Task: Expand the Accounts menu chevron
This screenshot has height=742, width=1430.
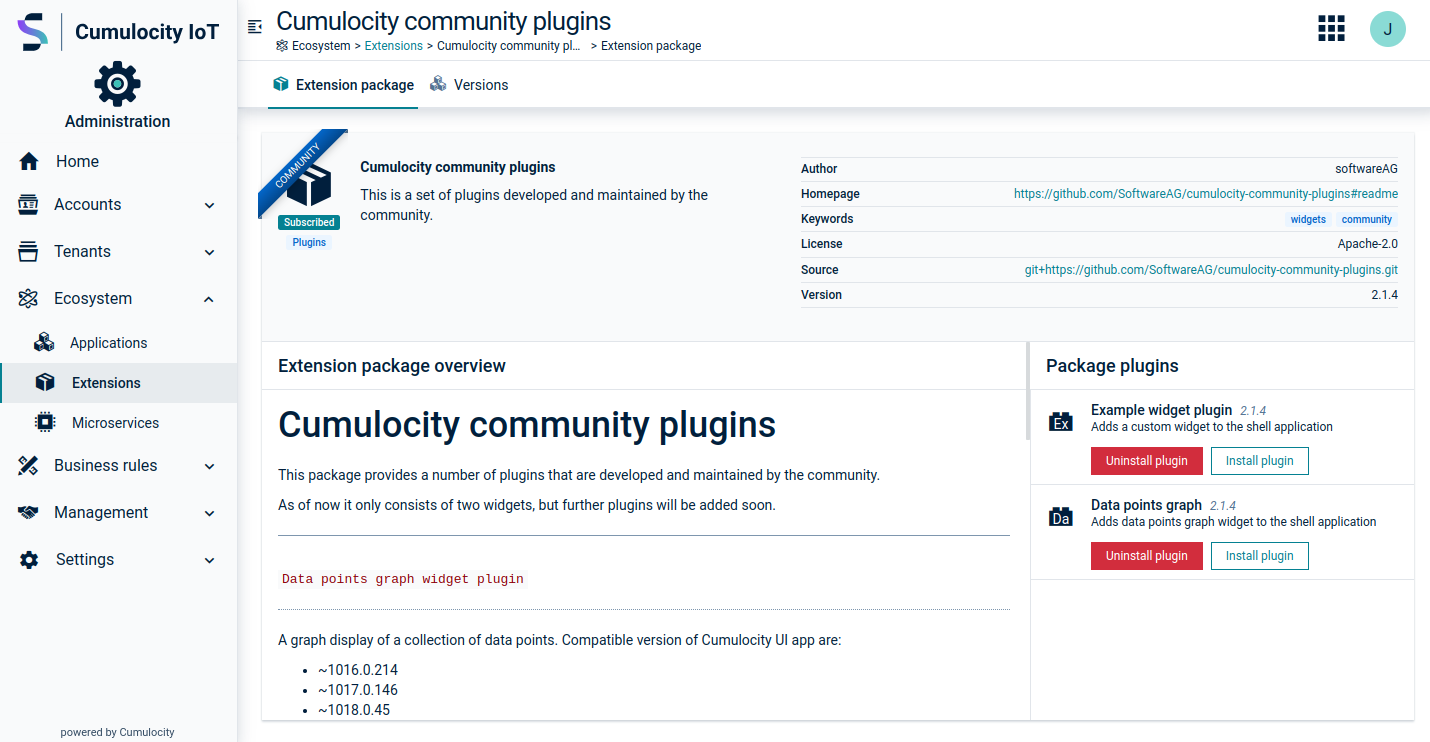Action: 209,205
